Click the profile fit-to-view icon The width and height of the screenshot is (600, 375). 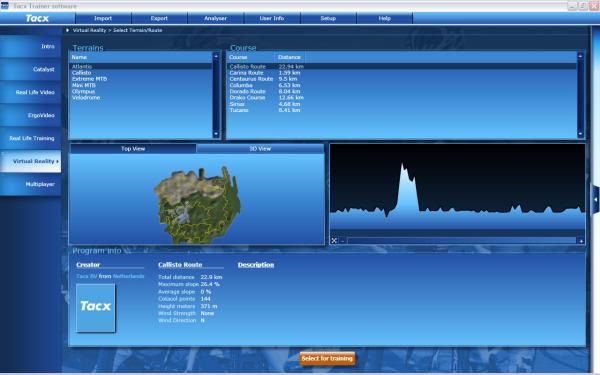tap(334, 240)
